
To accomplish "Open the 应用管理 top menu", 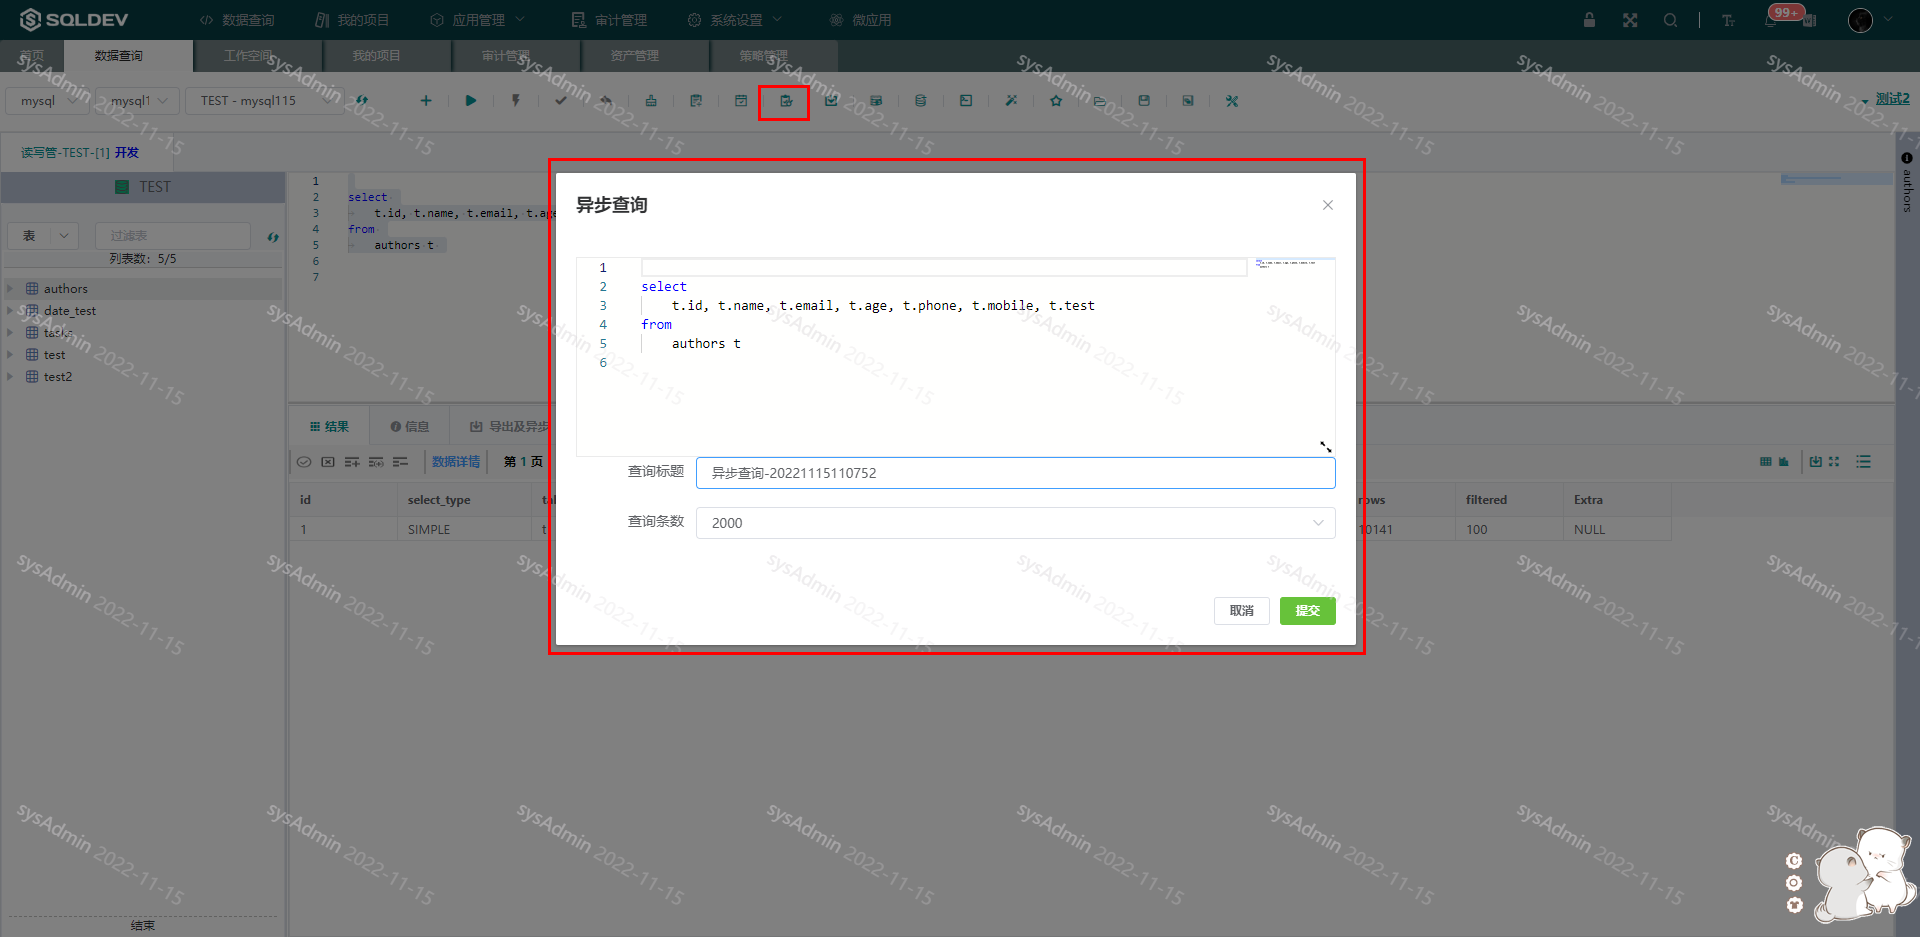I will (477, 20).
